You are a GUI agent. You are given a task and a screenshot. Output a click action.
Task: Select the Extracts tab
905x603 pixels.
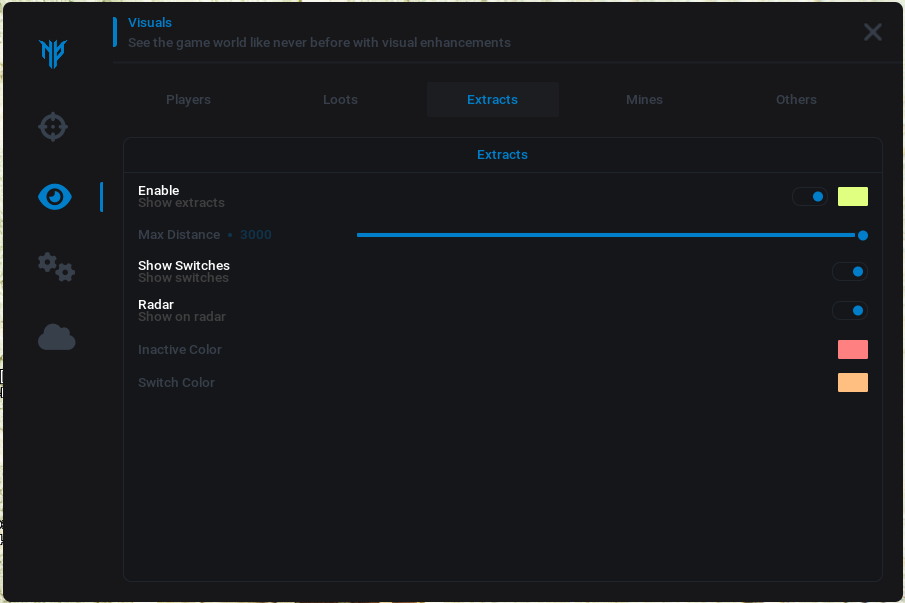point(492,100)
